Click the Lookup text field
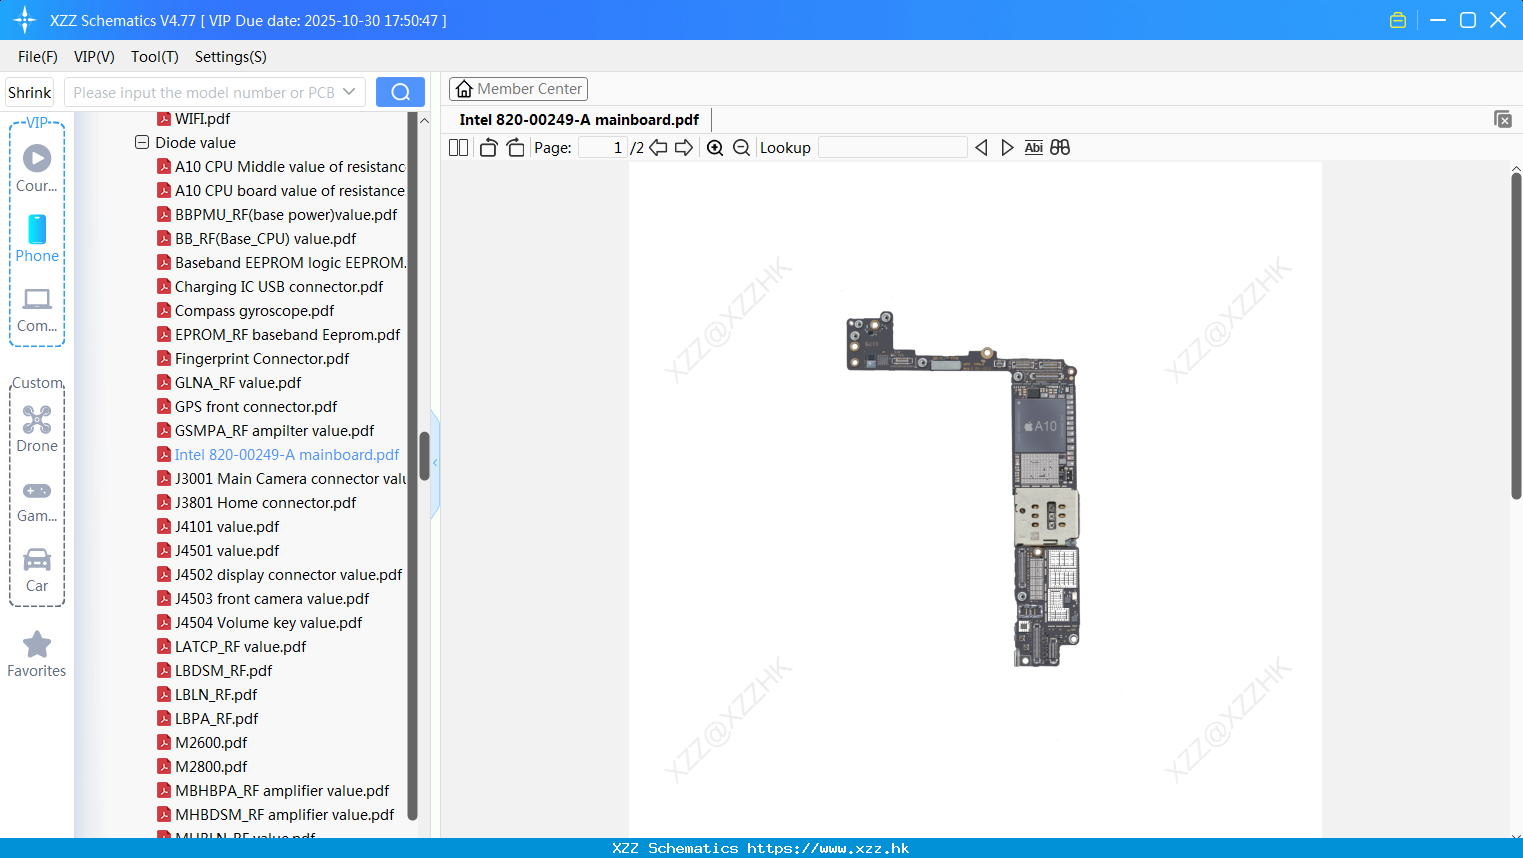Image resolution: width=1523 pixels, height=858 pixels. pyautogui.click(x=892, y=148)
